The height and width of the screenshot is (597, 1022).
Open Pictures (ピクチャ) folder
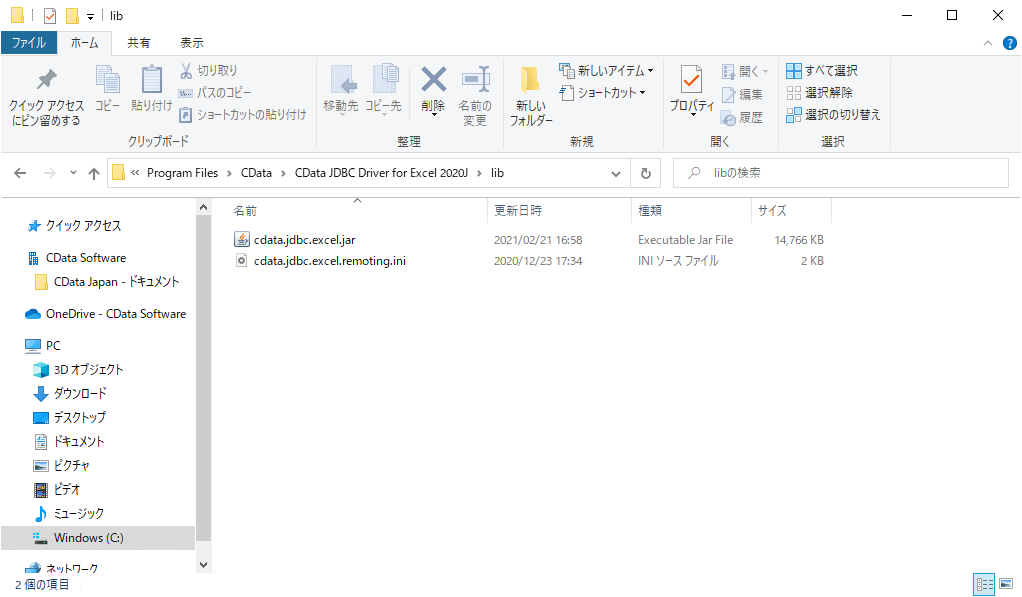[71, 465]
